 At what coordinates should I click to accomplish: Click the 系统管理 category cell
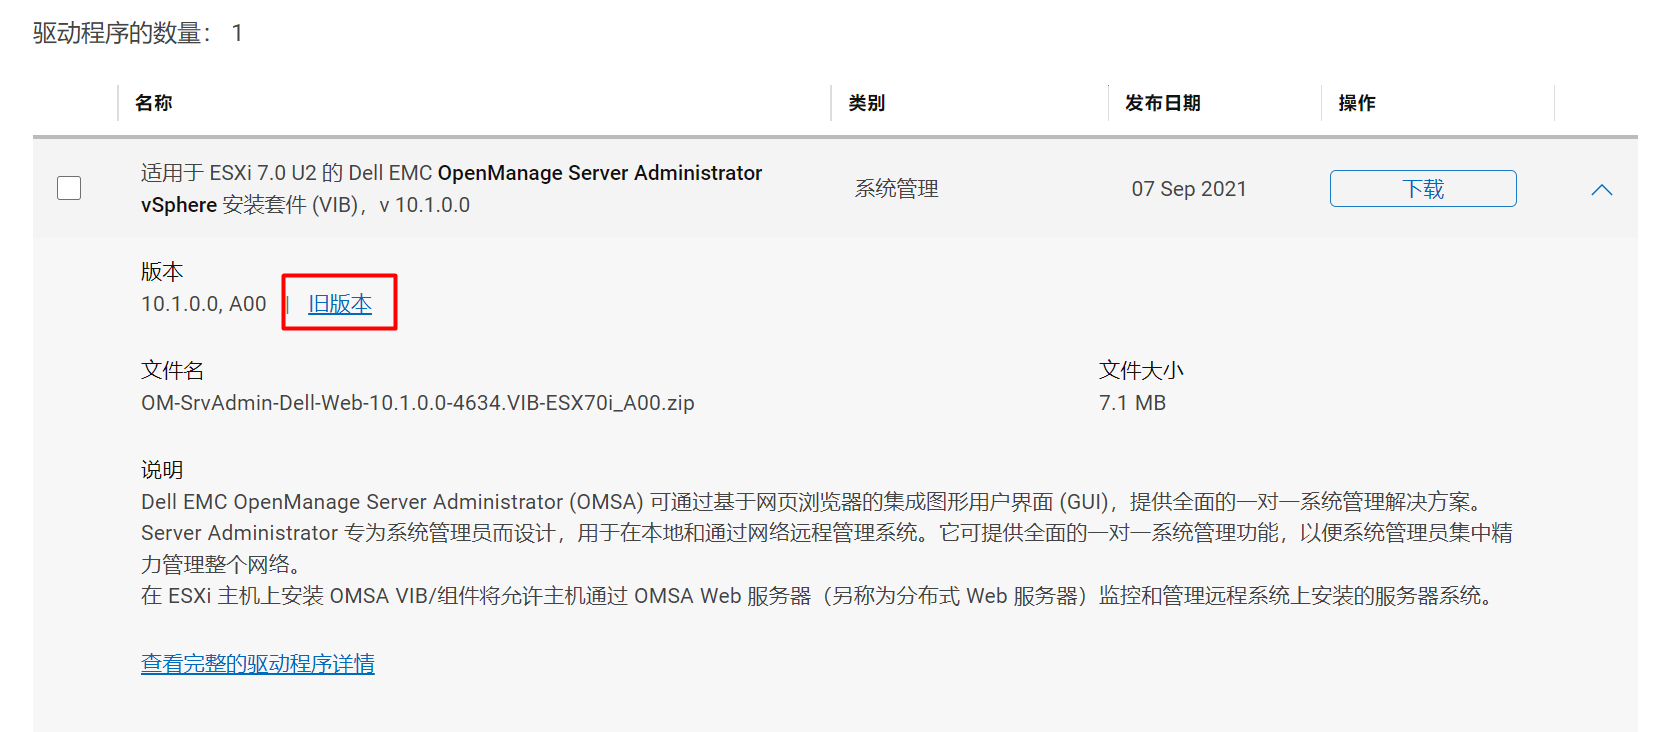[897, 189]
